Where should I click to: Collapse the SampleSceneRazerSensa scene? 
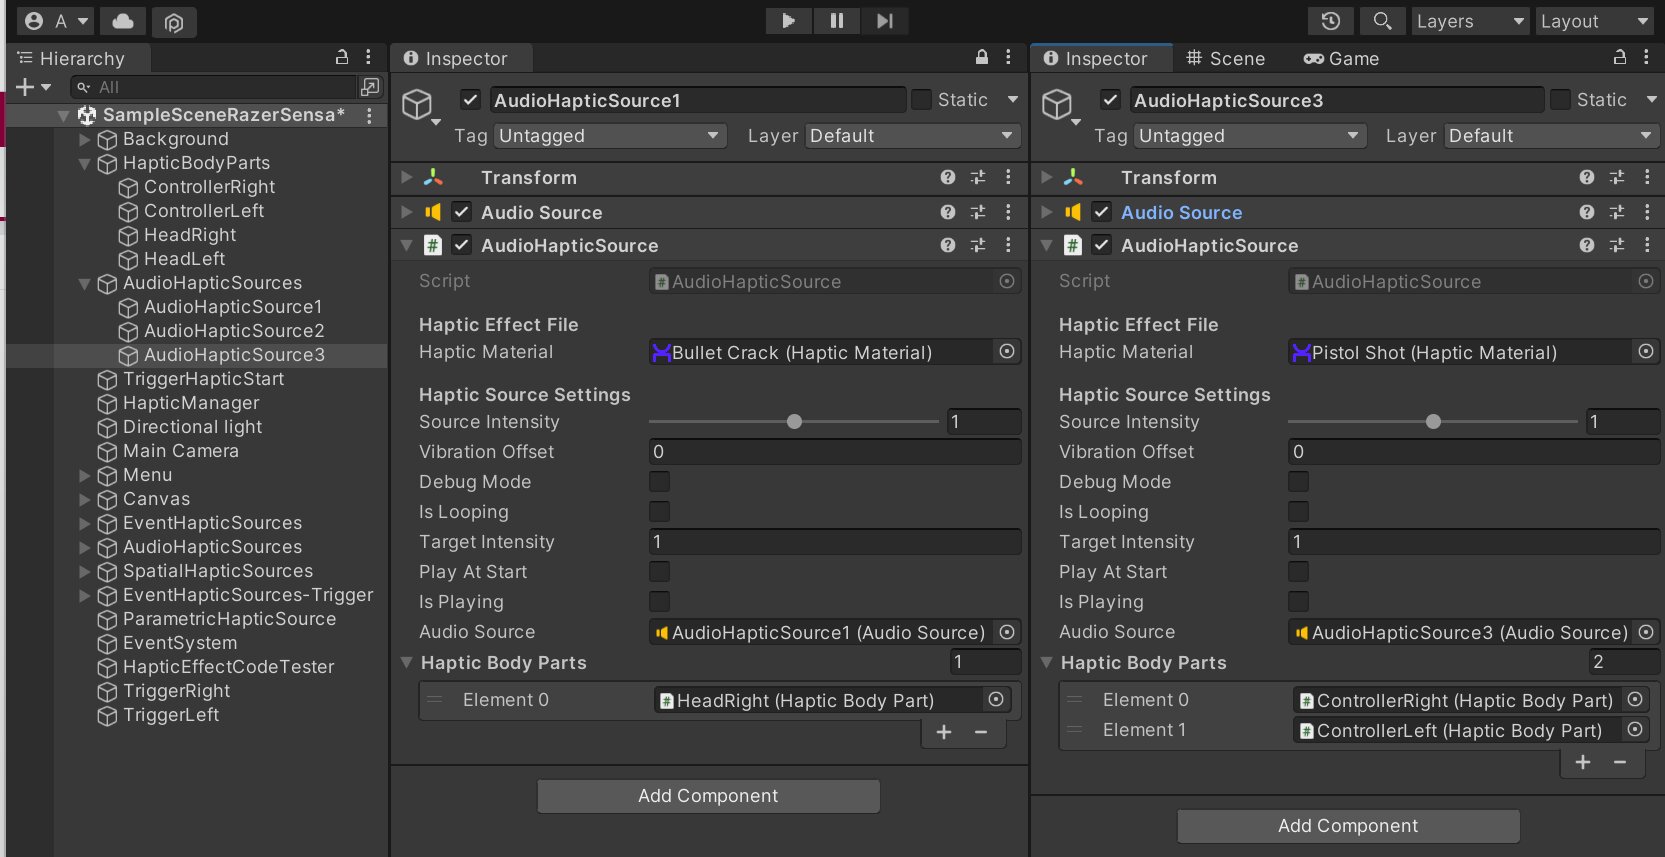[x=64, y=116]
